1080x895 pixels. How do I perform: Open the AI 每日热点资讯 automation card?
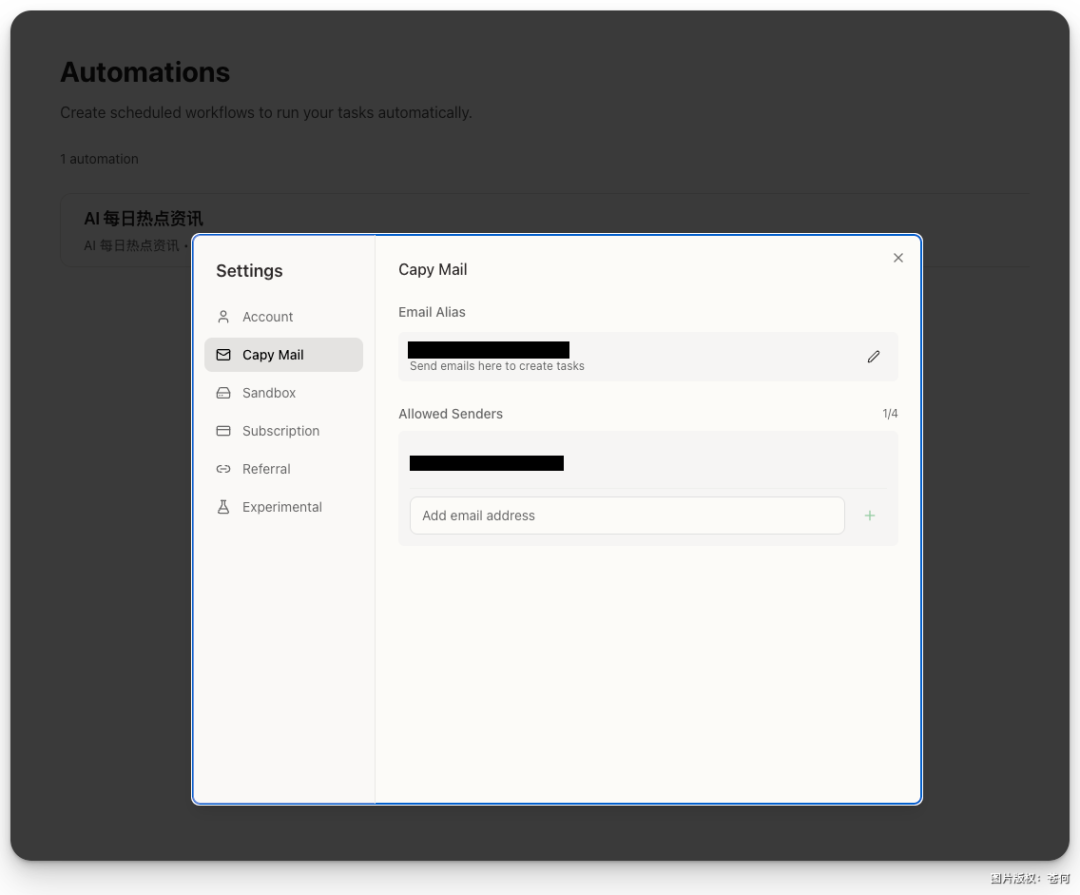click(146, 218)
